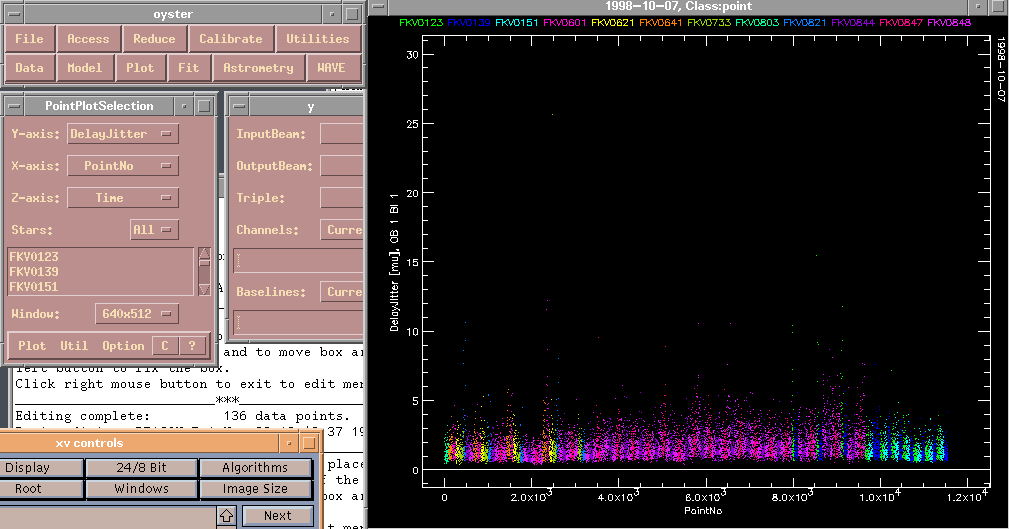Click the C button in PointPlotSelection
Screen dimensions: 1009x529
click(x=165, y=346)
